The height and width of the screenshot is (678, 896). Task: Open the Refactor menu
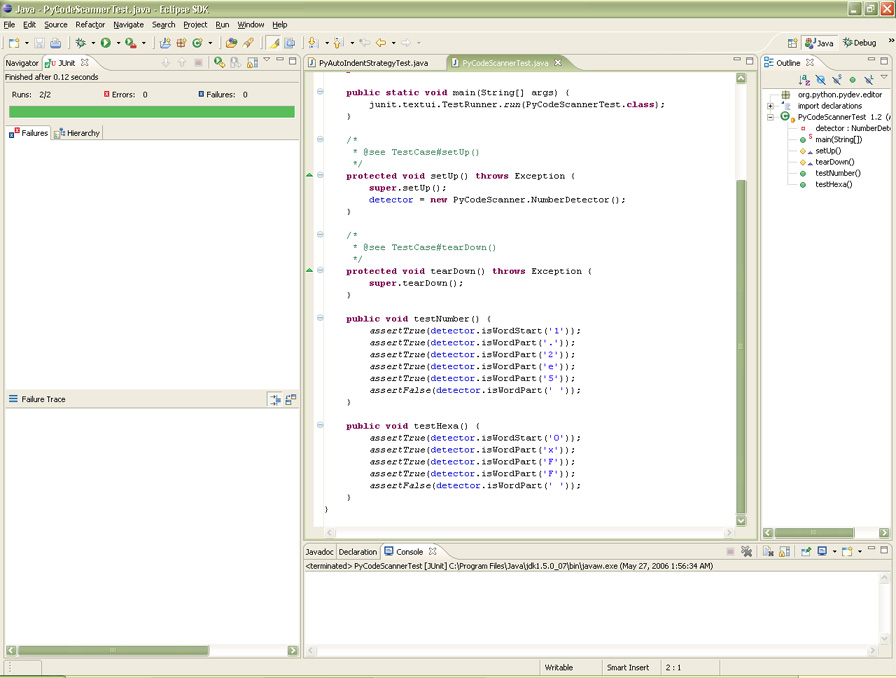90,24
